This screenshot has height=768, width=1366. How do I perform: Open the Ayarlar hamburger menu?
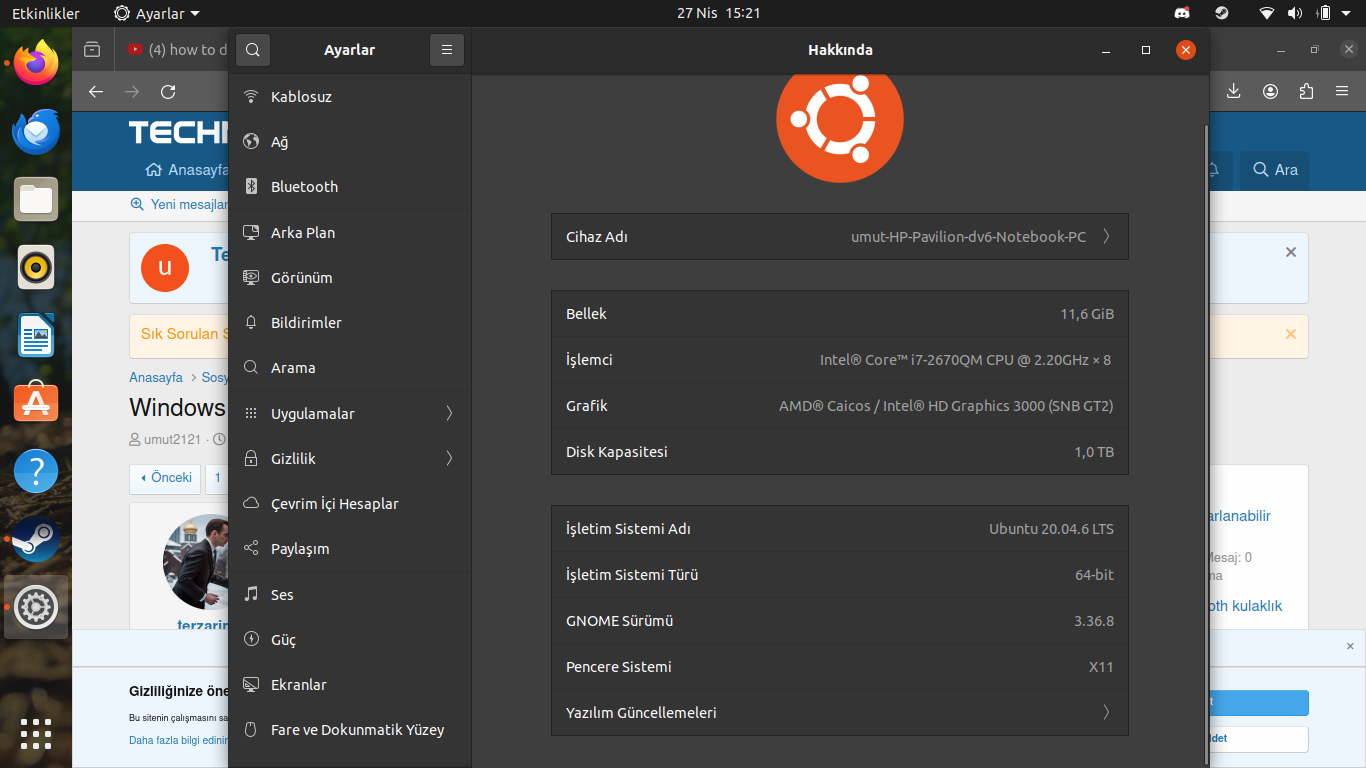point(447,50)
